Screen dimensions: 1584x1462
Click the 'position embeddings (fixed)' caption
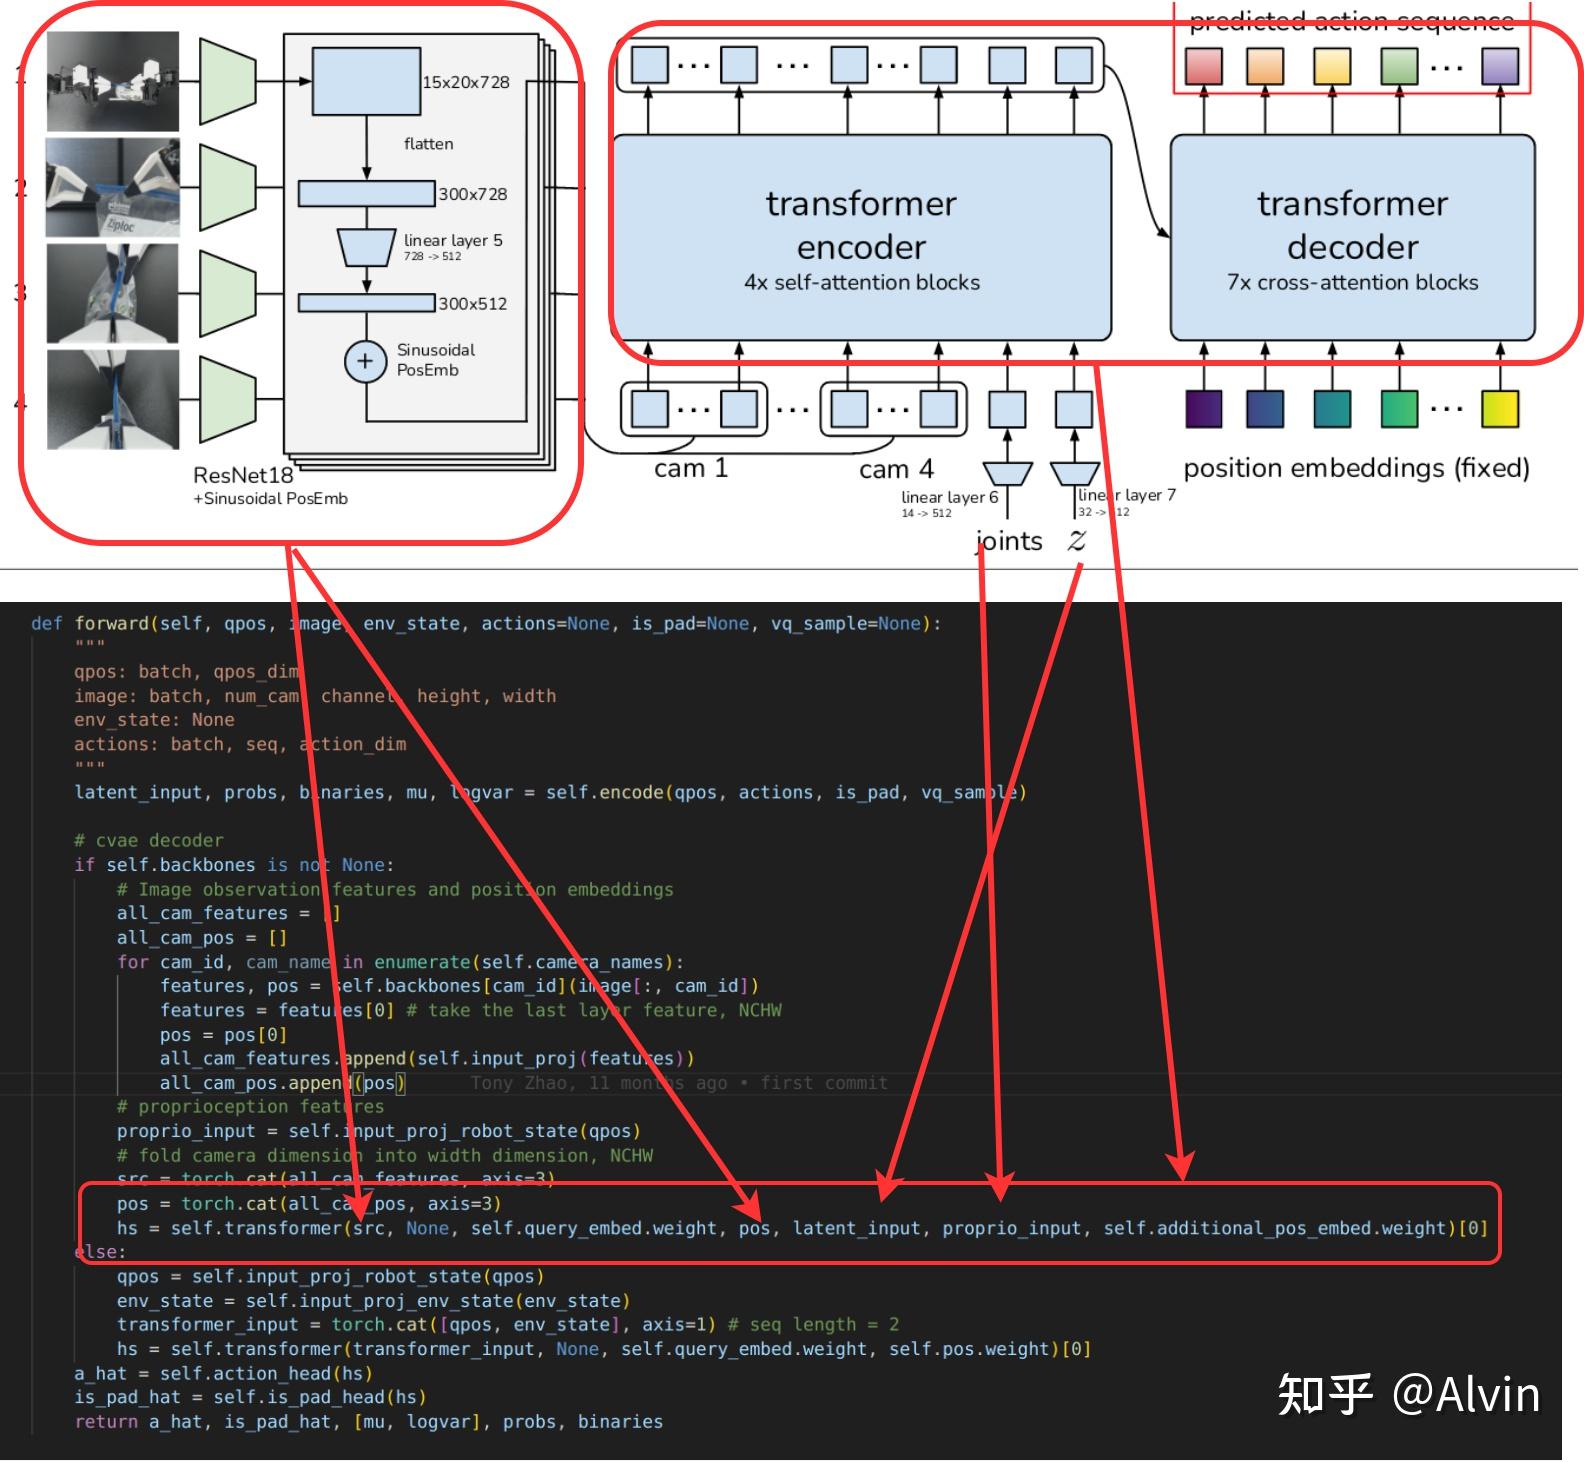pos(1356,468)
